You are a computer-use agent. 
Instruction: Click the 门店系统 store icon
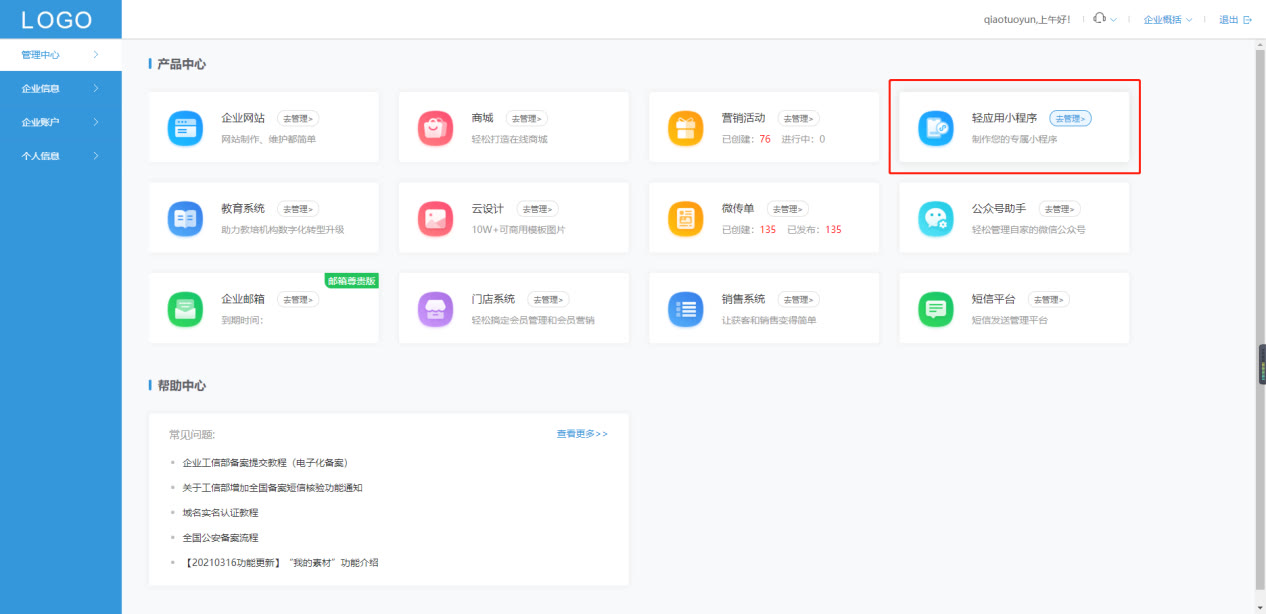pyautogui.click(x=436, y=308)
